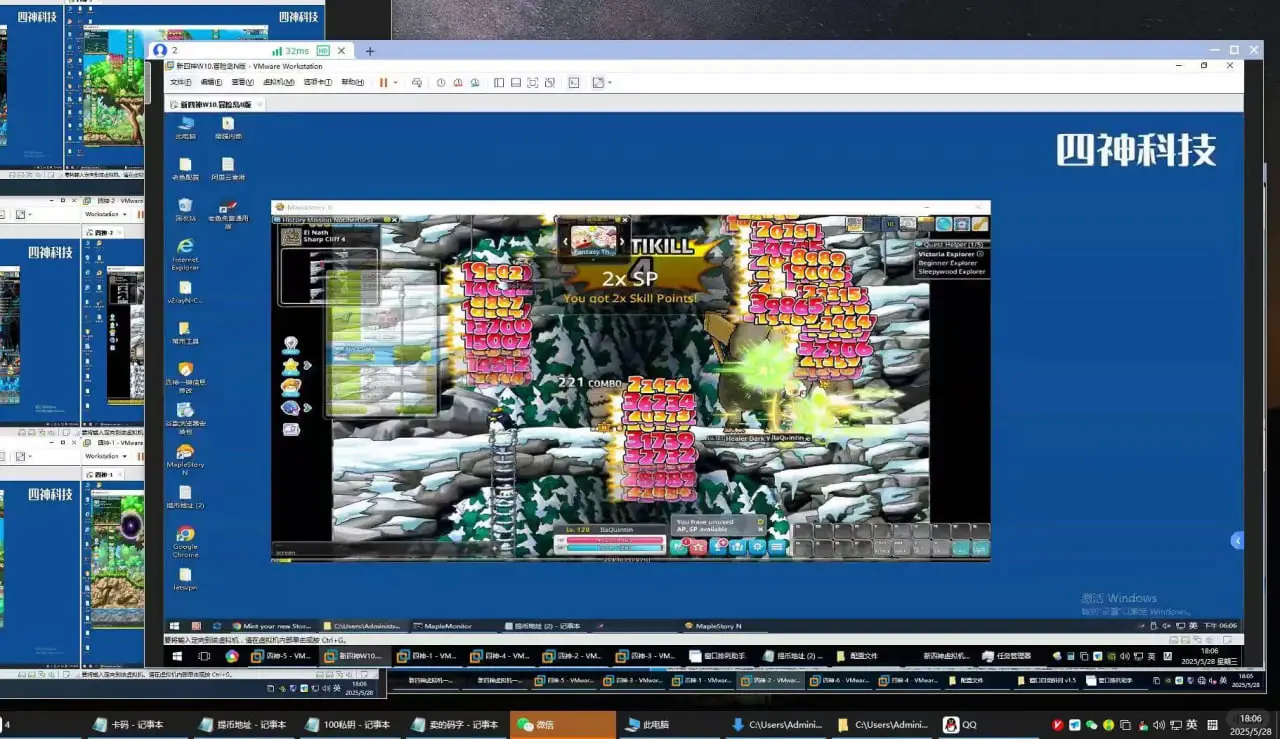Close the Fantasy Th event panel
The height and width of the screenshot is (739, 1280).
625,220
